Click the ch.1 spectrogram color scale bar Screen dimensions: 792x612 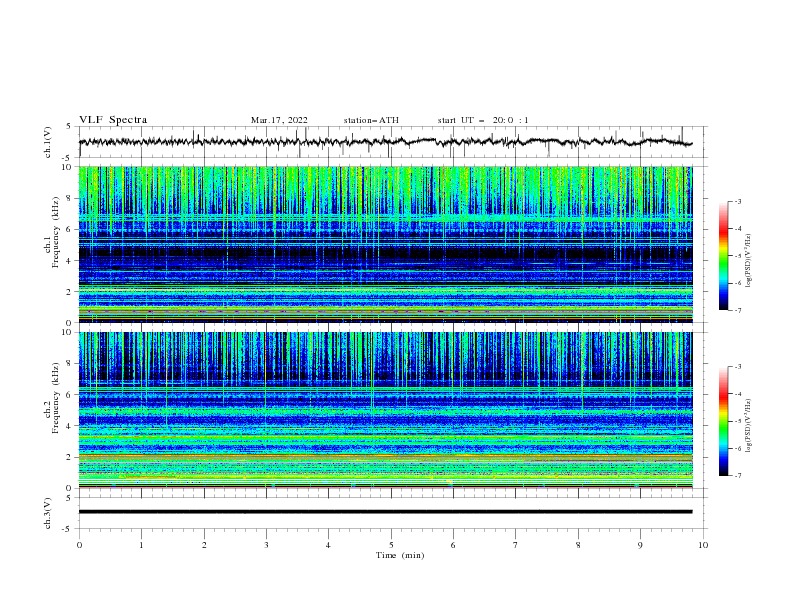[x=723, y=256]
